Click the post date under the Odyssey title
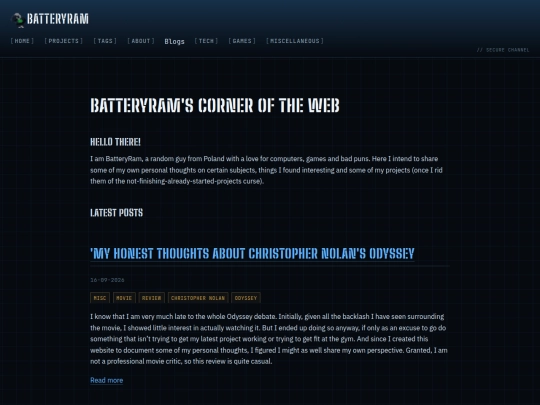Screen dimensions: 540x405 coord(107,280)
